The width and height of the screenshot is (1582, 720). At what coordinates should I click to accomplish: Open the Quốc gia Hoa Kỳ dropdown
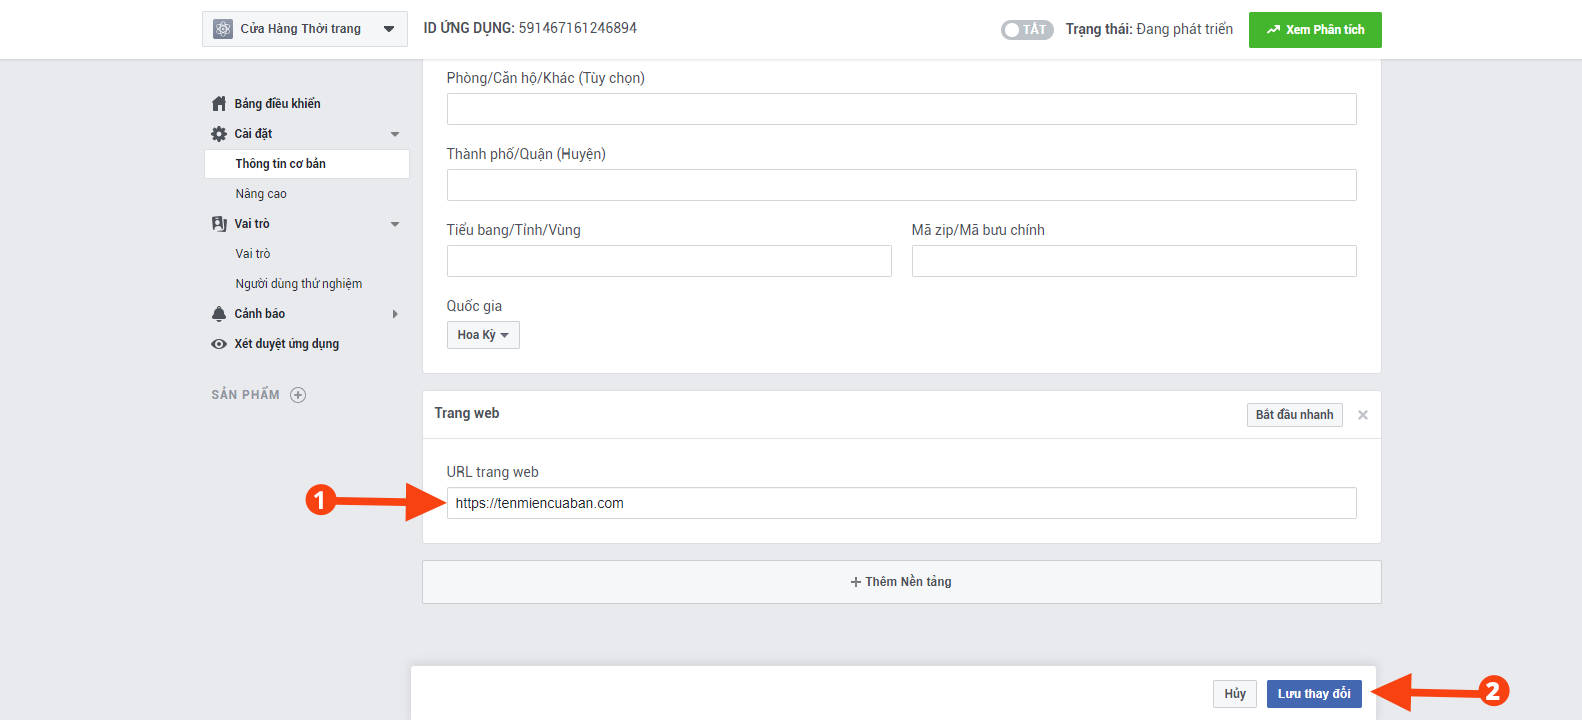[x=483, y=335]
